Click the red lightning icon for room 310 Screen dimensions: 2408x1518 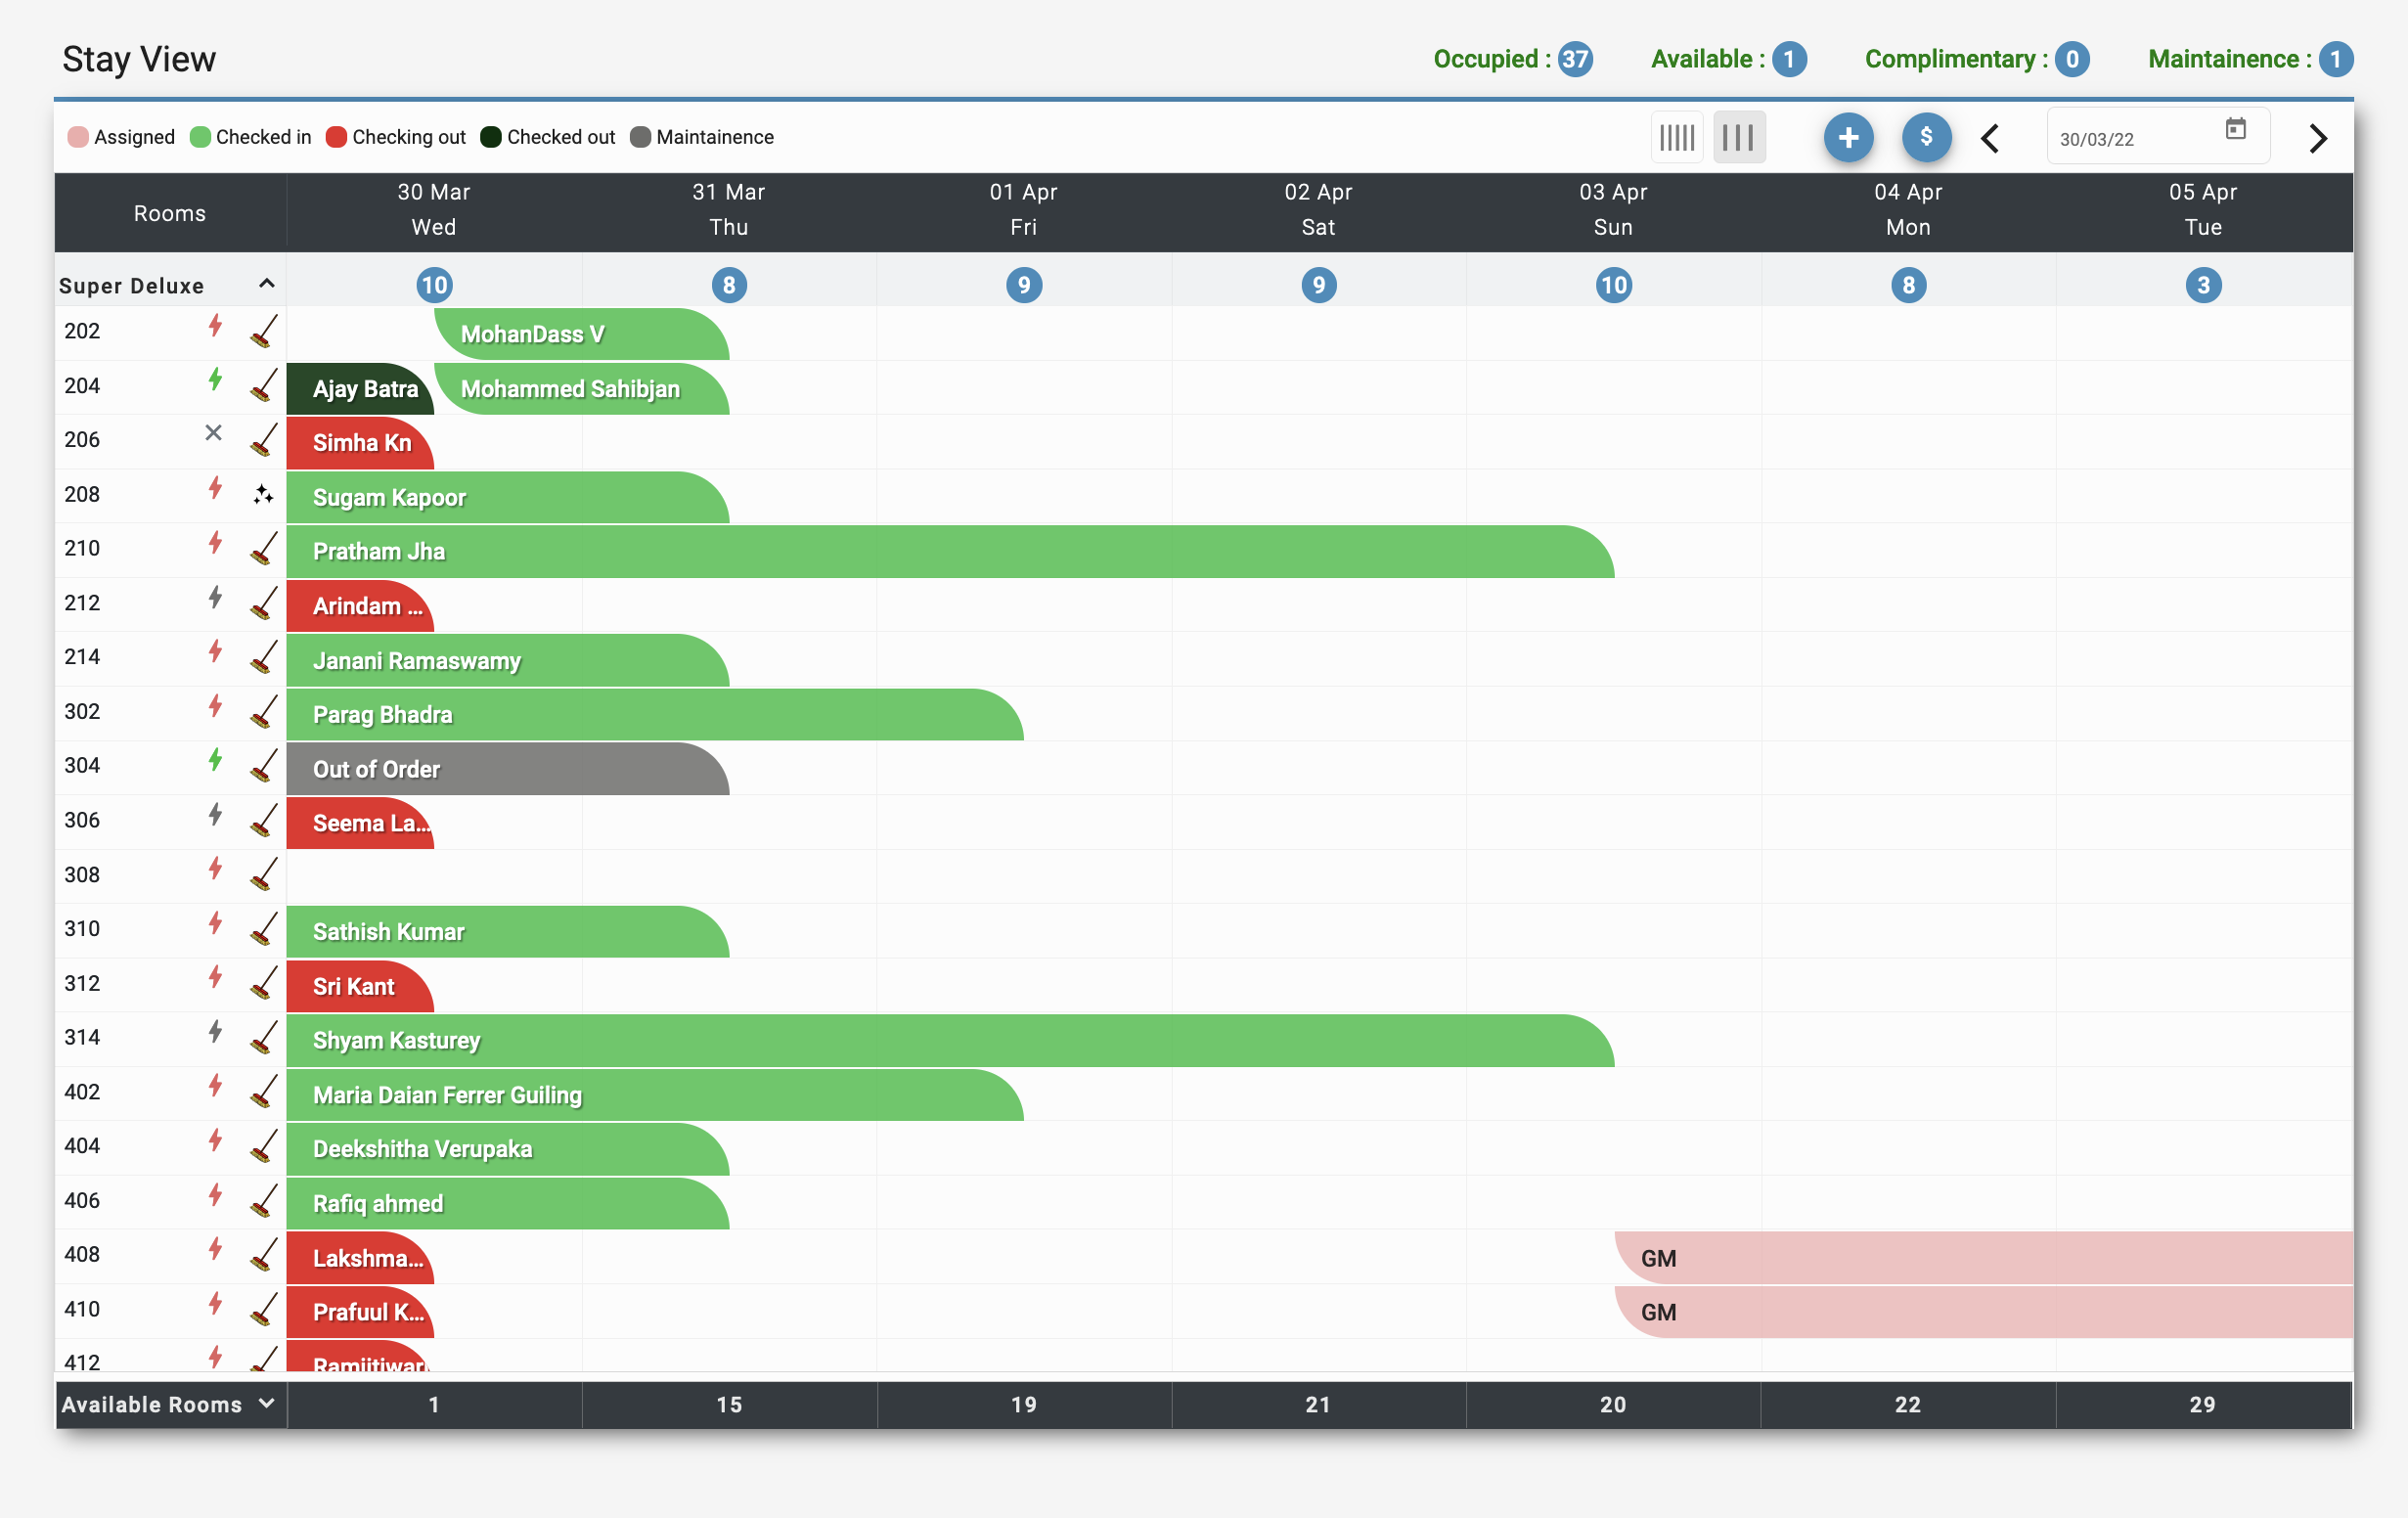click(215, 922)
